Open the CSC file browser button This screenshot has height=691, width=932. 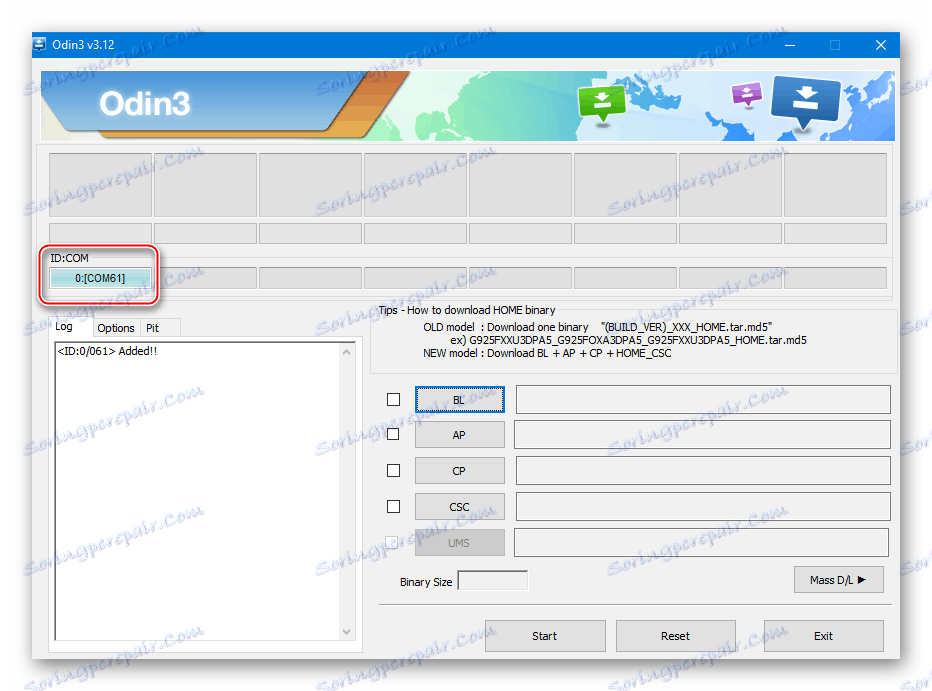pyautogui.click(x=459, y=507)
